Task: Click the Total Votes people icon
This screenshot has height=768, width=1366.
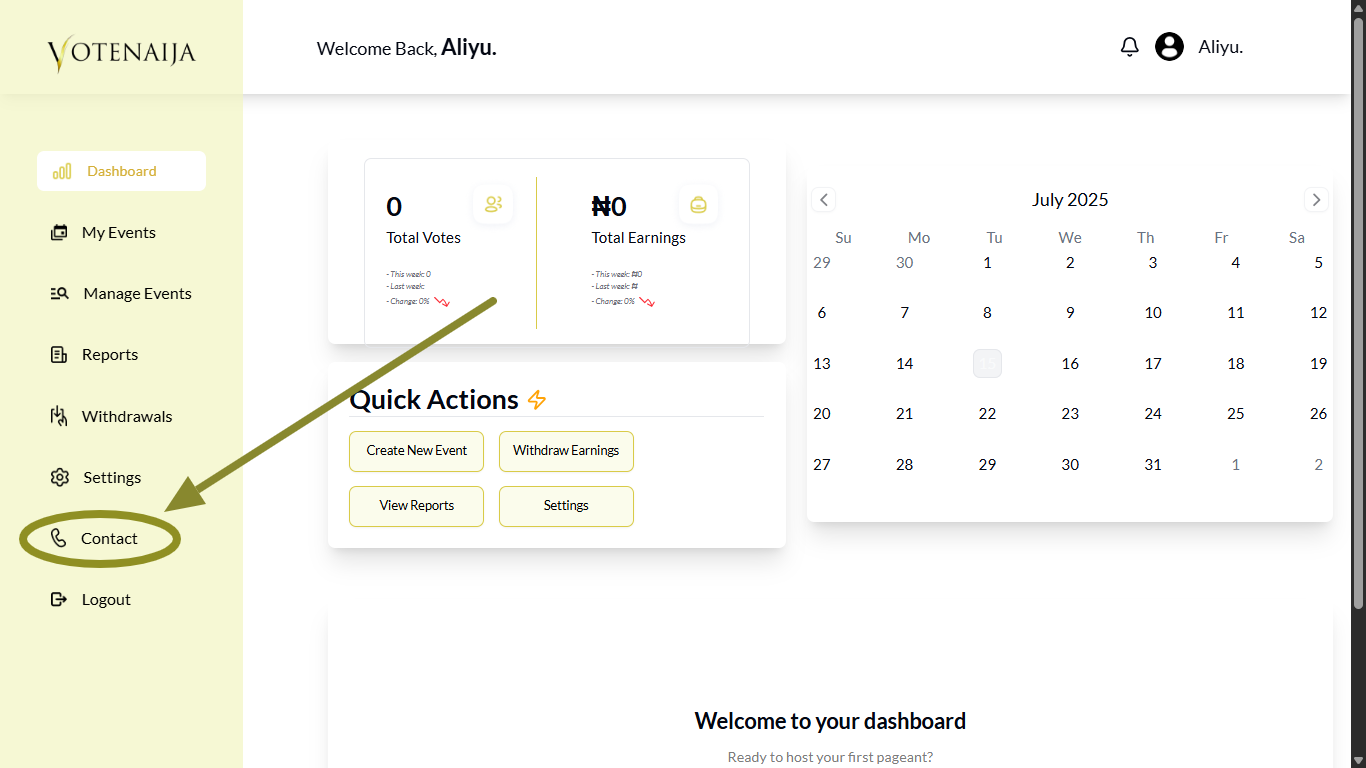Action: pyautogui.click(x=493, y=205)
